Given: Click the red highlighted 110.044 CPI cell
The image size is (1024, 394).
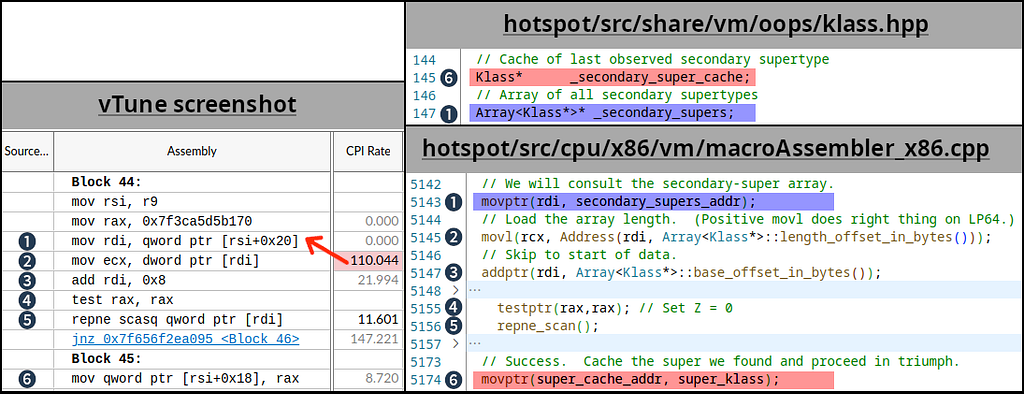Looking at the screenshot, I should [x=368, y=261].
